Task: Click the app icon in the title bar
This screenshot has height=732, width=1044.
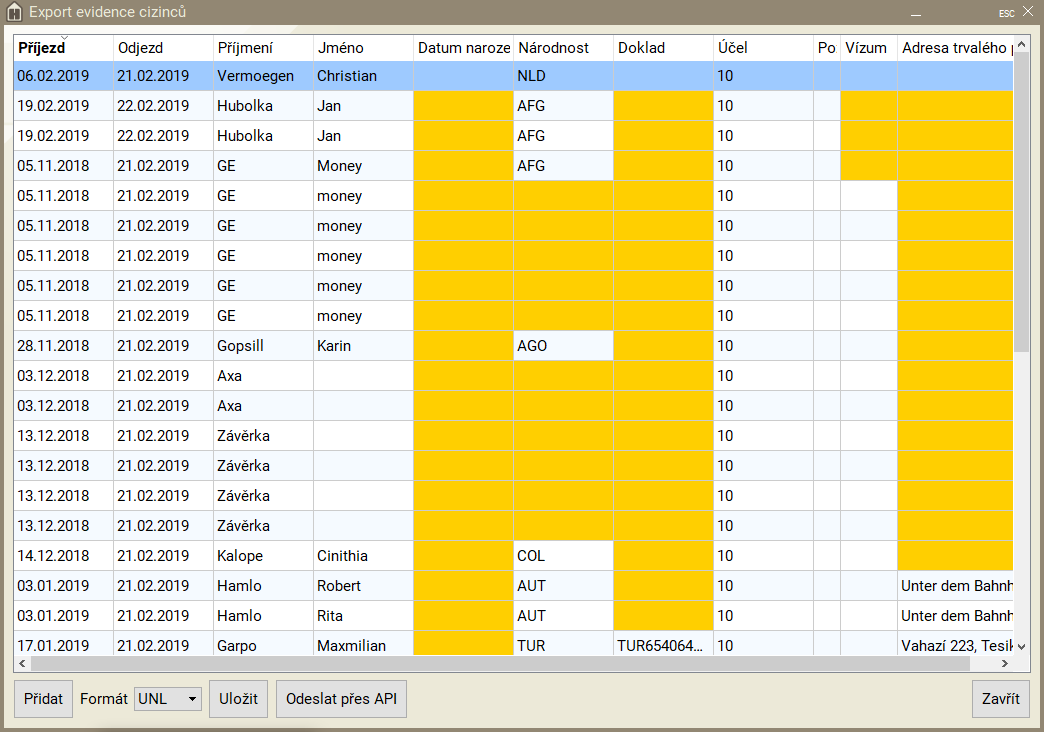Action: point(15,13)
